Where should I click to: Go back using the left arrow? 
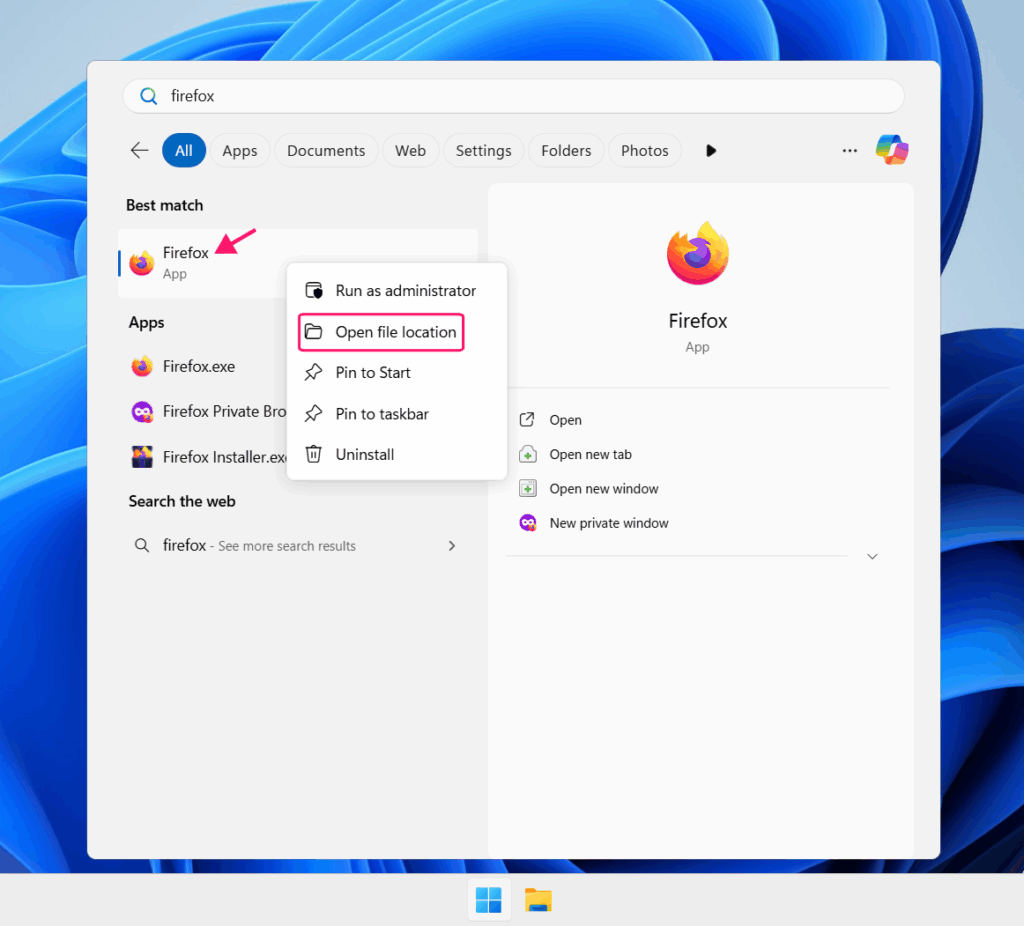tap(139, 151)
